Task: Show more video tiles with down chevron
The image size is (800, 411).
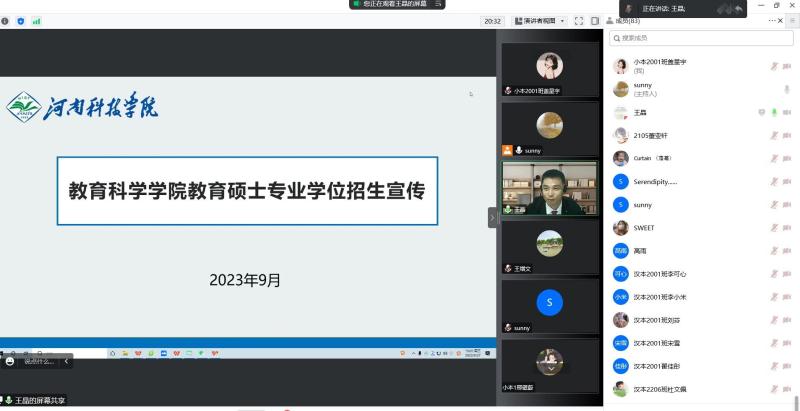Action: (551, 368)
